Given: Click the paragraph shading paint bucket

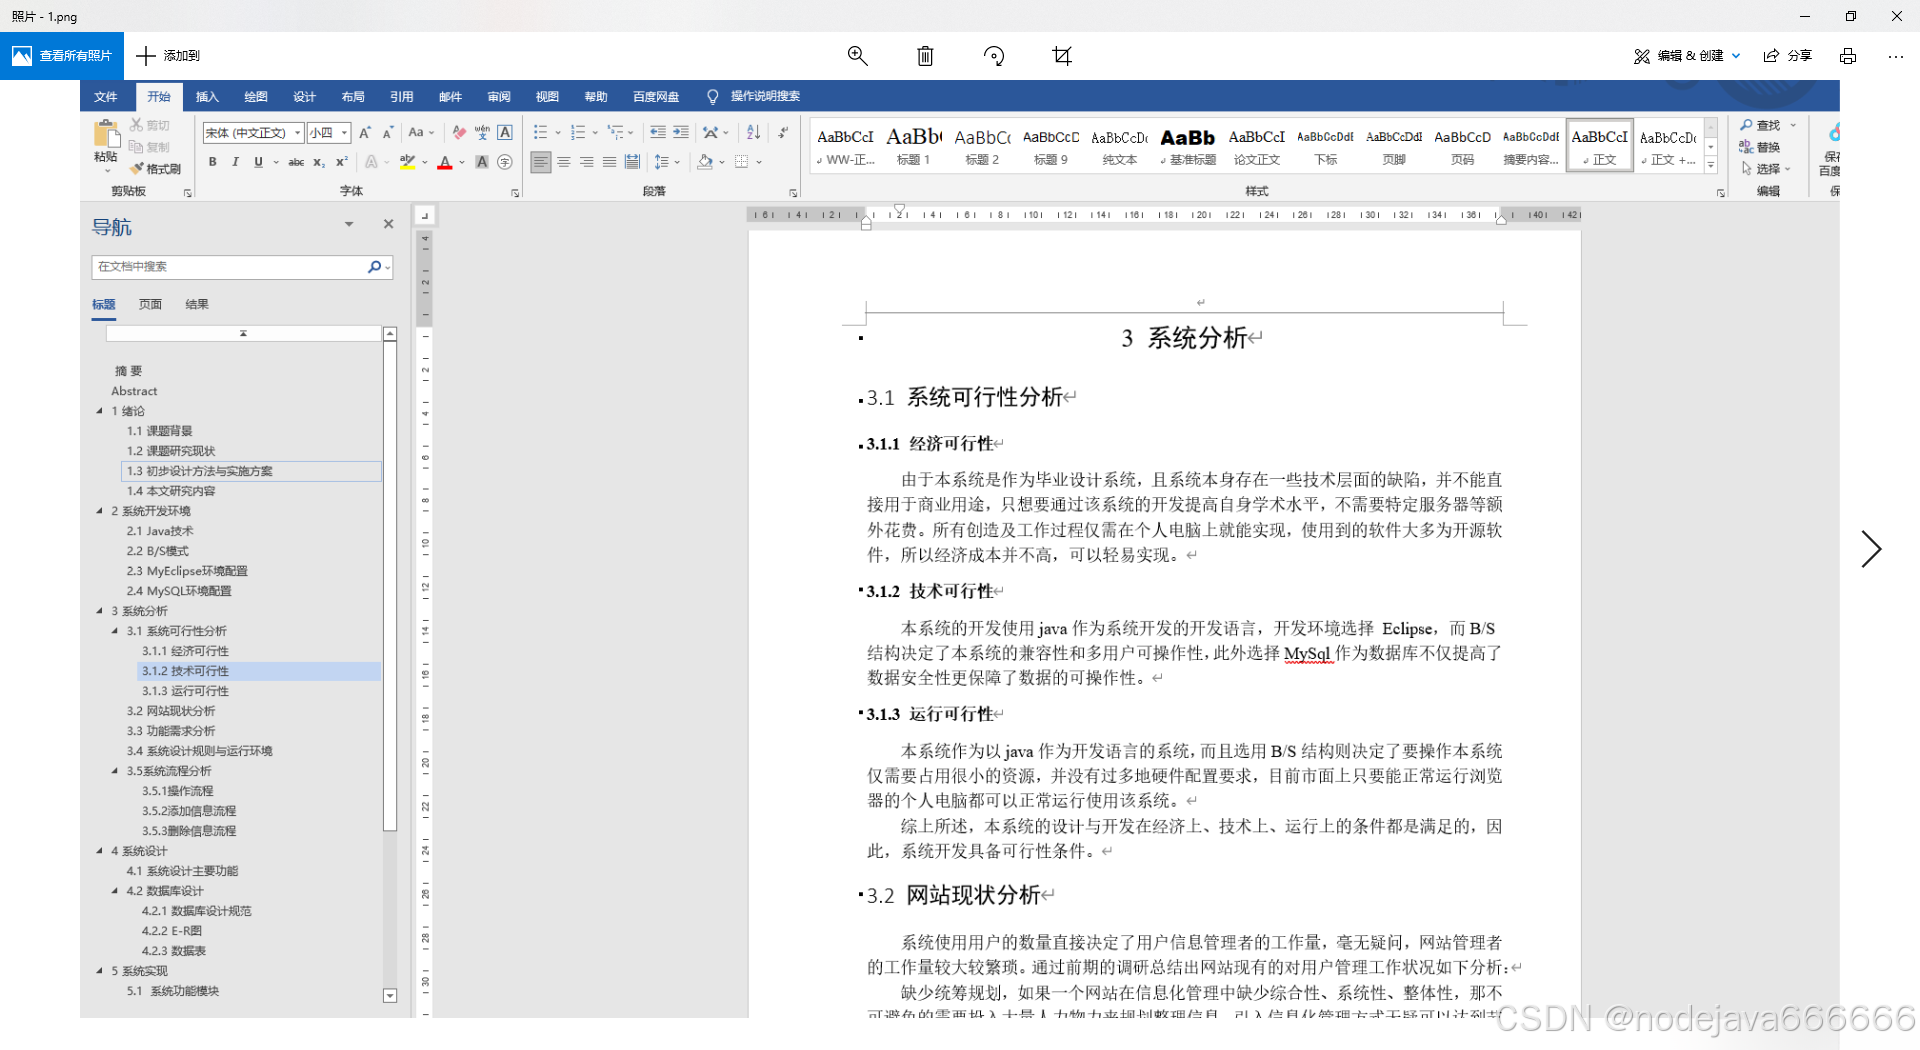Looking at the screenshot, I should pyautogui.click(x=705, y=162).
